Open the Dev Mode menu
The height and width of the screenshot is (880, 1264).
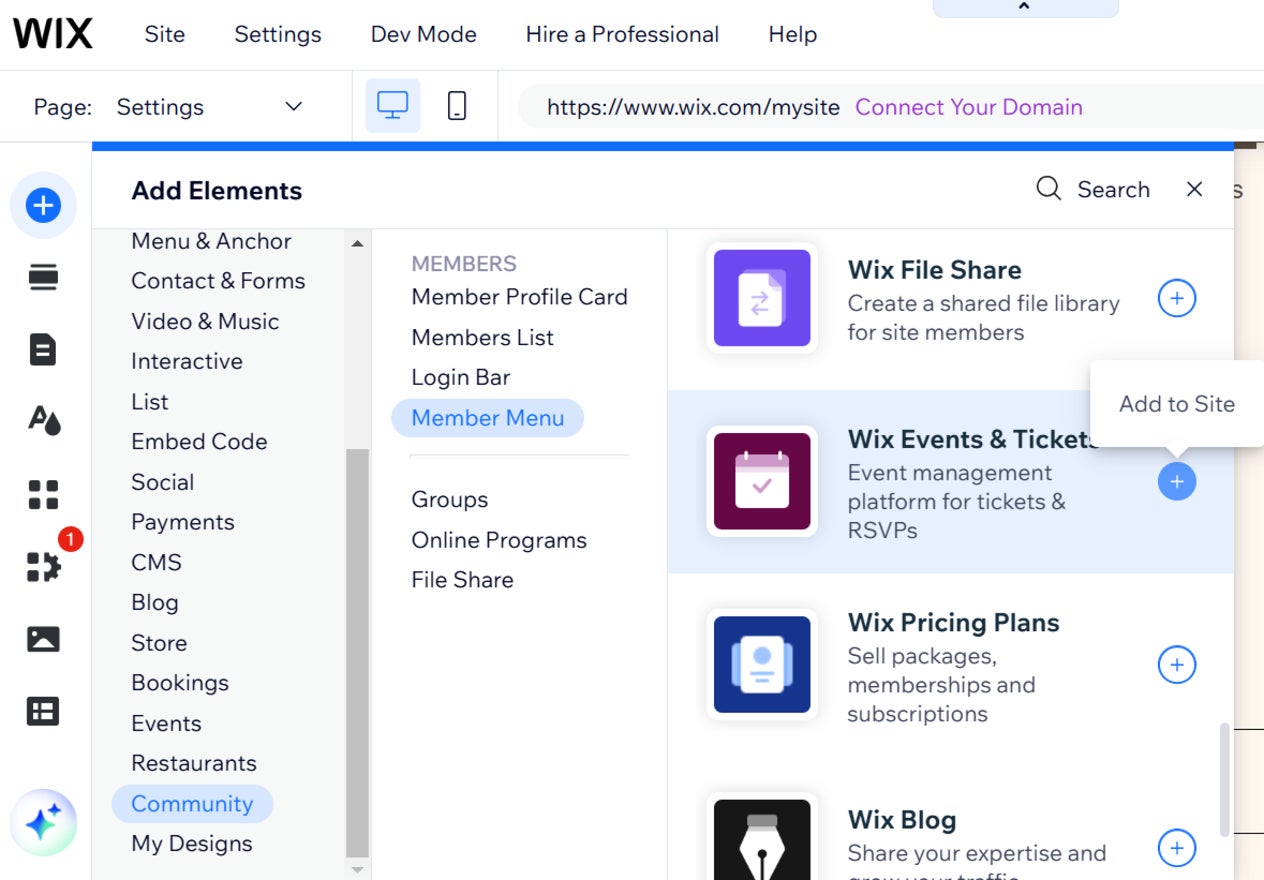tap(424, 34)
